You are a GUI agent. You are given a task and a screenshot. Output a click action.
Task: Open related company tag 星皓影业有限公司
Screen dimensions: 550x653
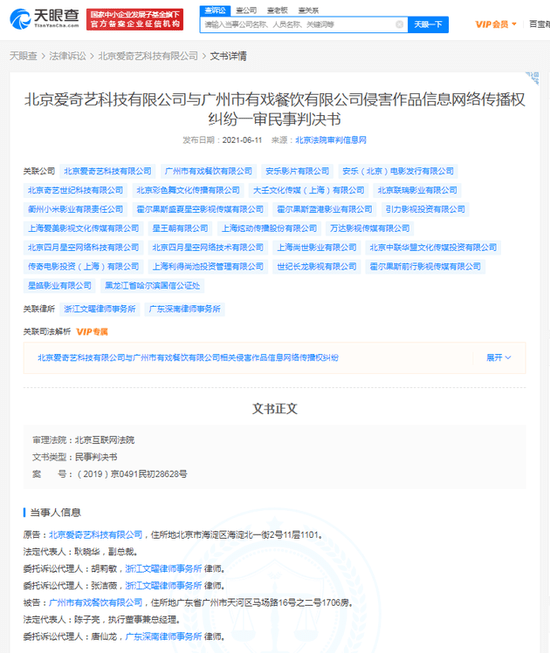click(60, 286)
